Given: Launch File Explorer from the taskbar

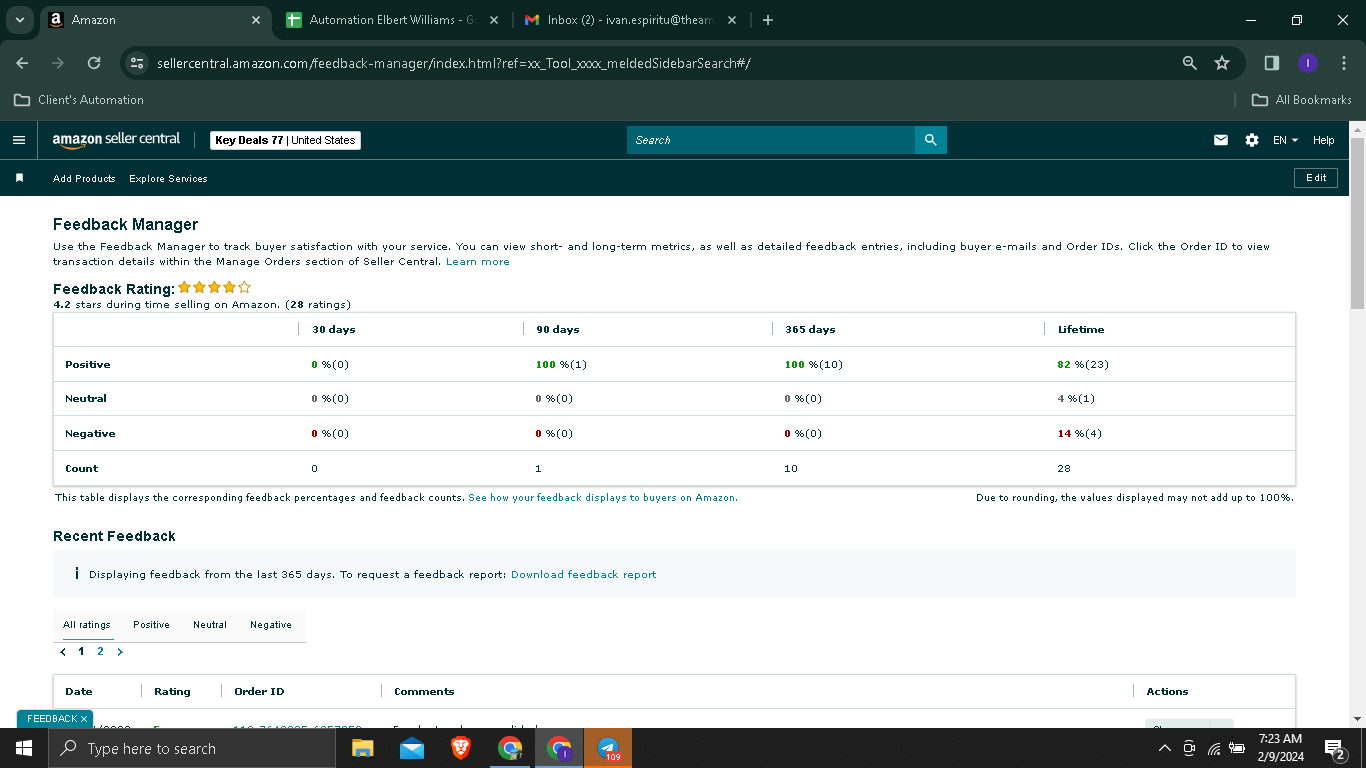Looking at the screenshot, I should pos(362,748).
